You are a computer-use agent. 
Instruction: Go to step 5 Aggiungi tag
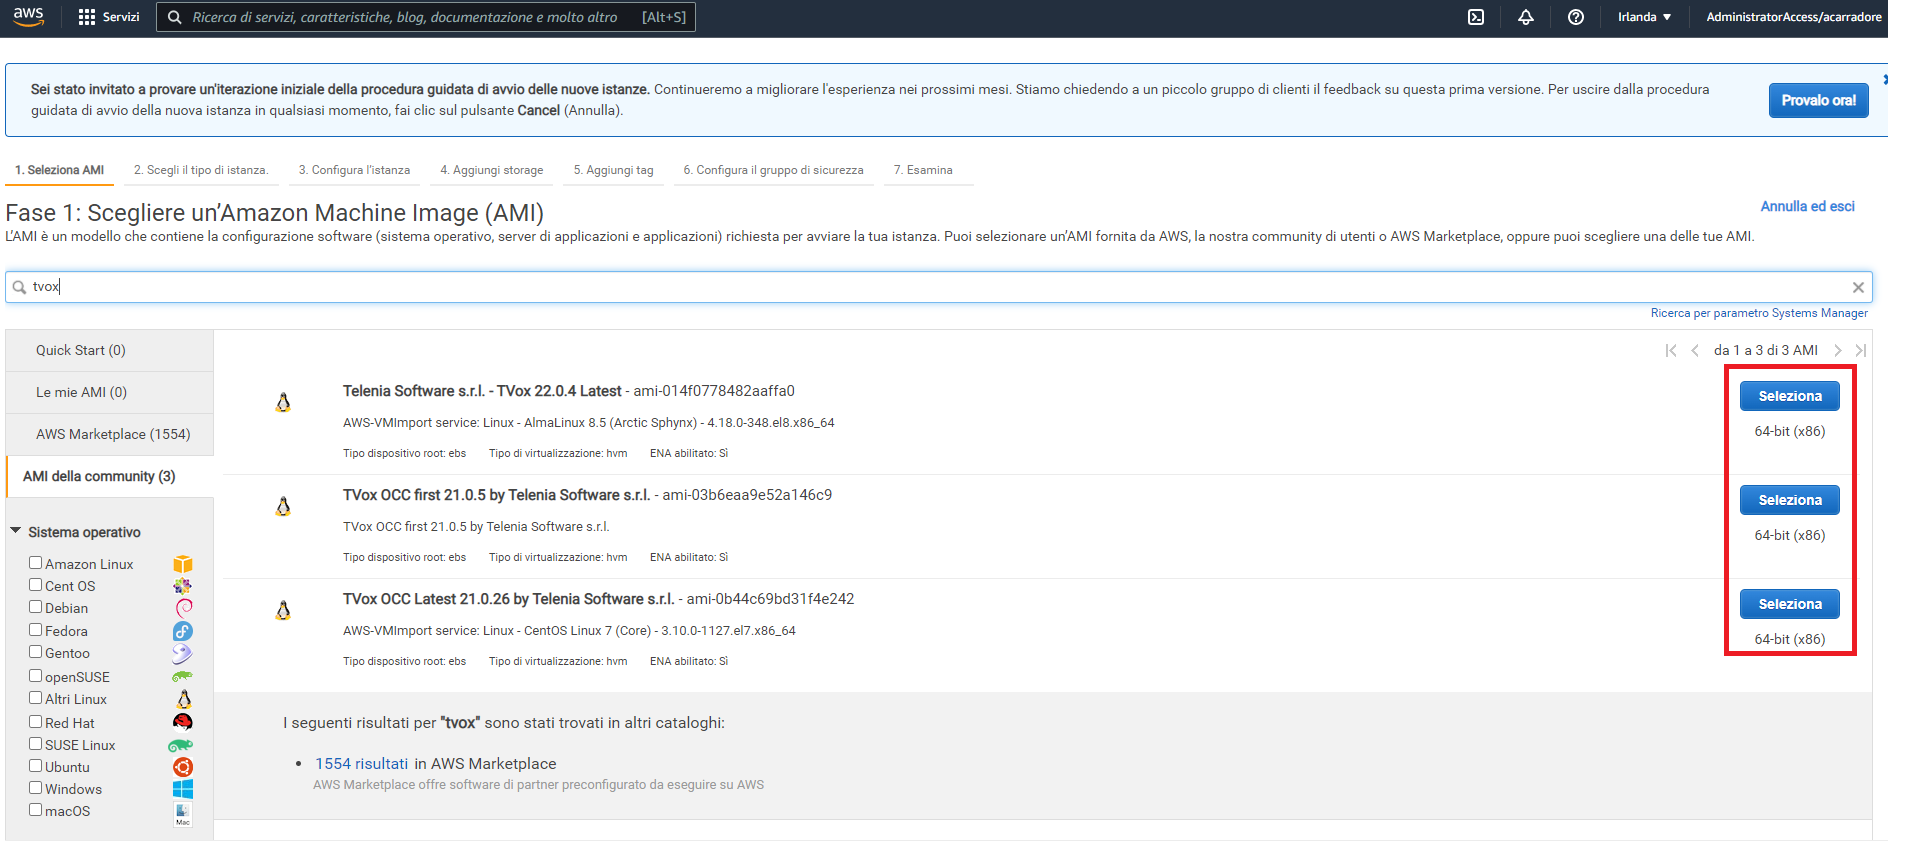coord(613,170)
